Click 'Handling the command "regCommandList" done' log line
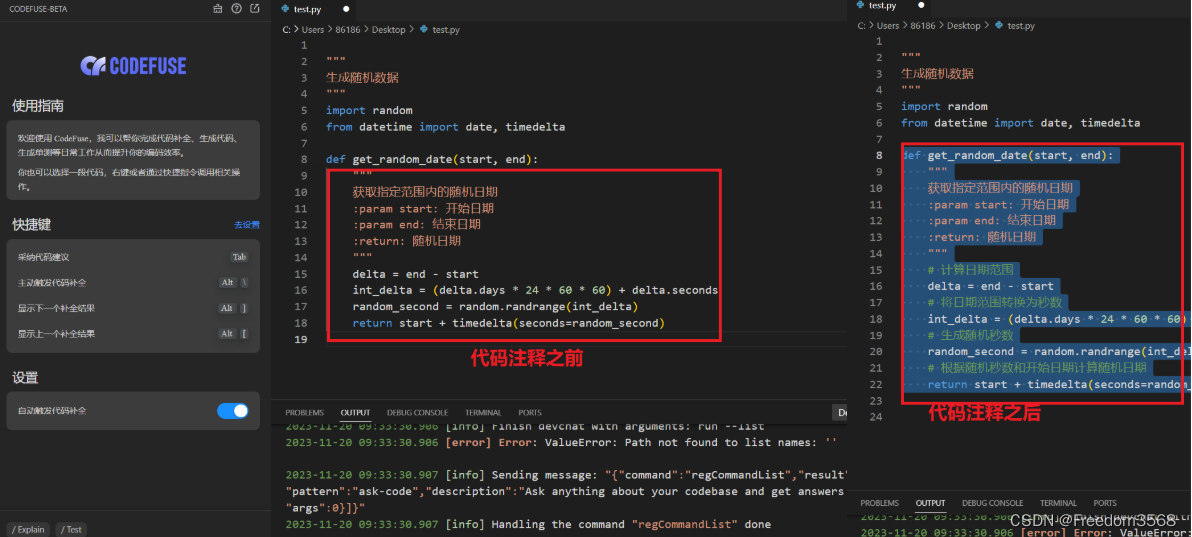Image resolution: width=1192 pixels, height=537 pixels. (528, 524)
